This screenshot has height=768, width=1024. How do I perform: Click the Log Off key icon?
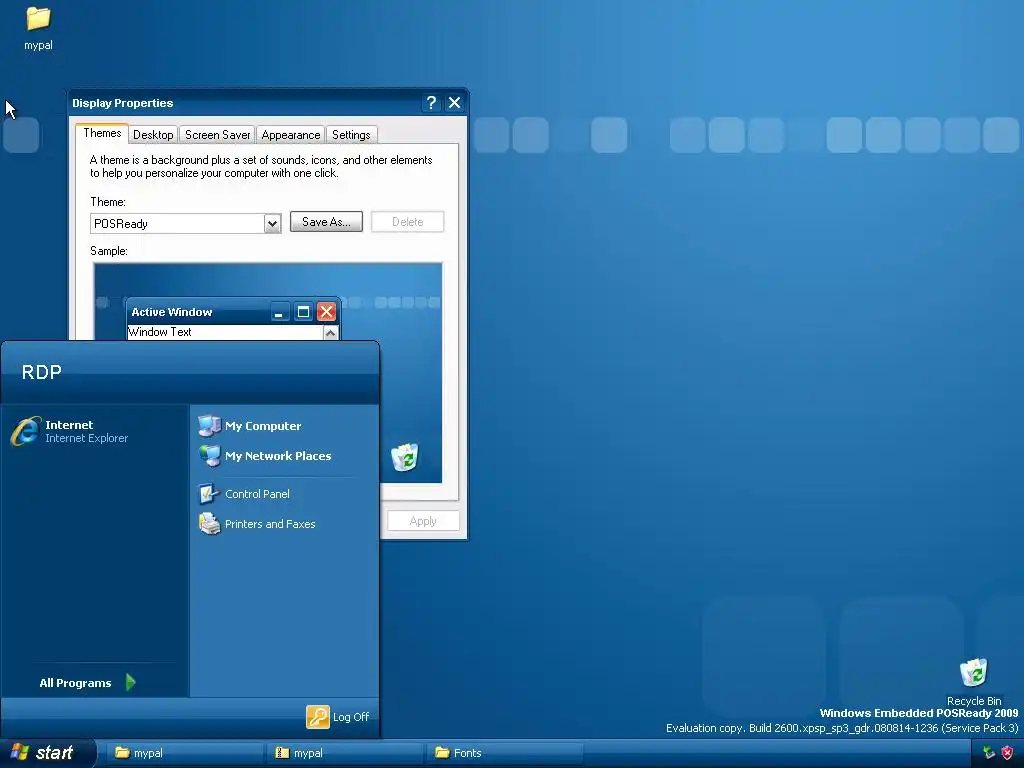[x=318, y=716]
